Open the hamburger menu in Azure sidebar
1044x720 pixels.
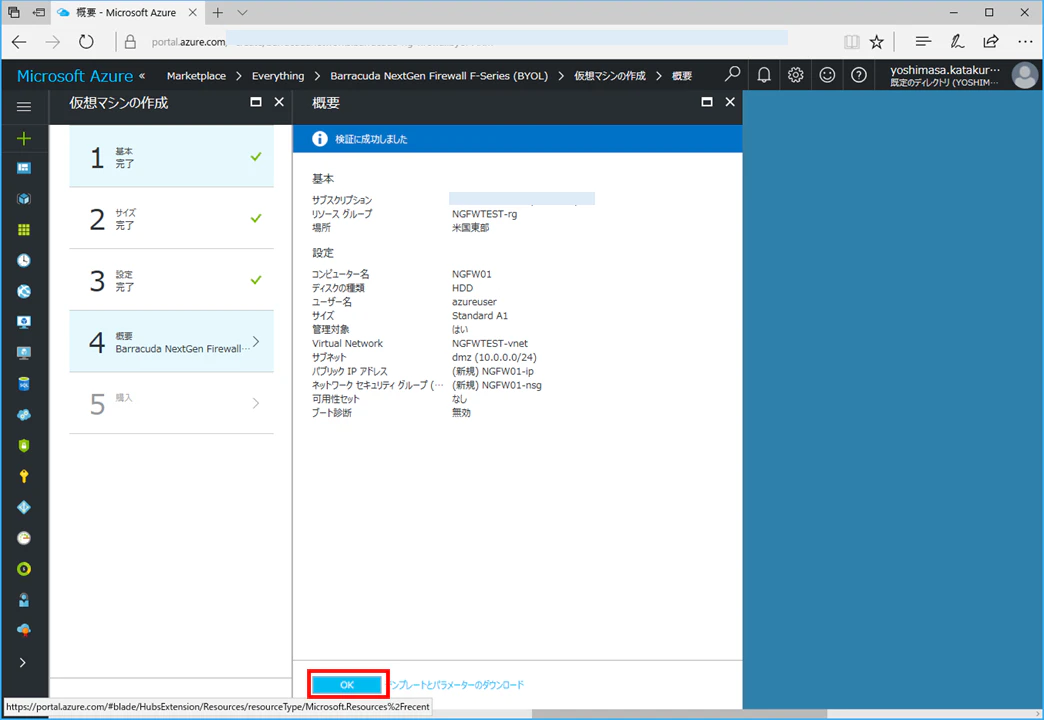pyautogui.click(x=24, y=107)
